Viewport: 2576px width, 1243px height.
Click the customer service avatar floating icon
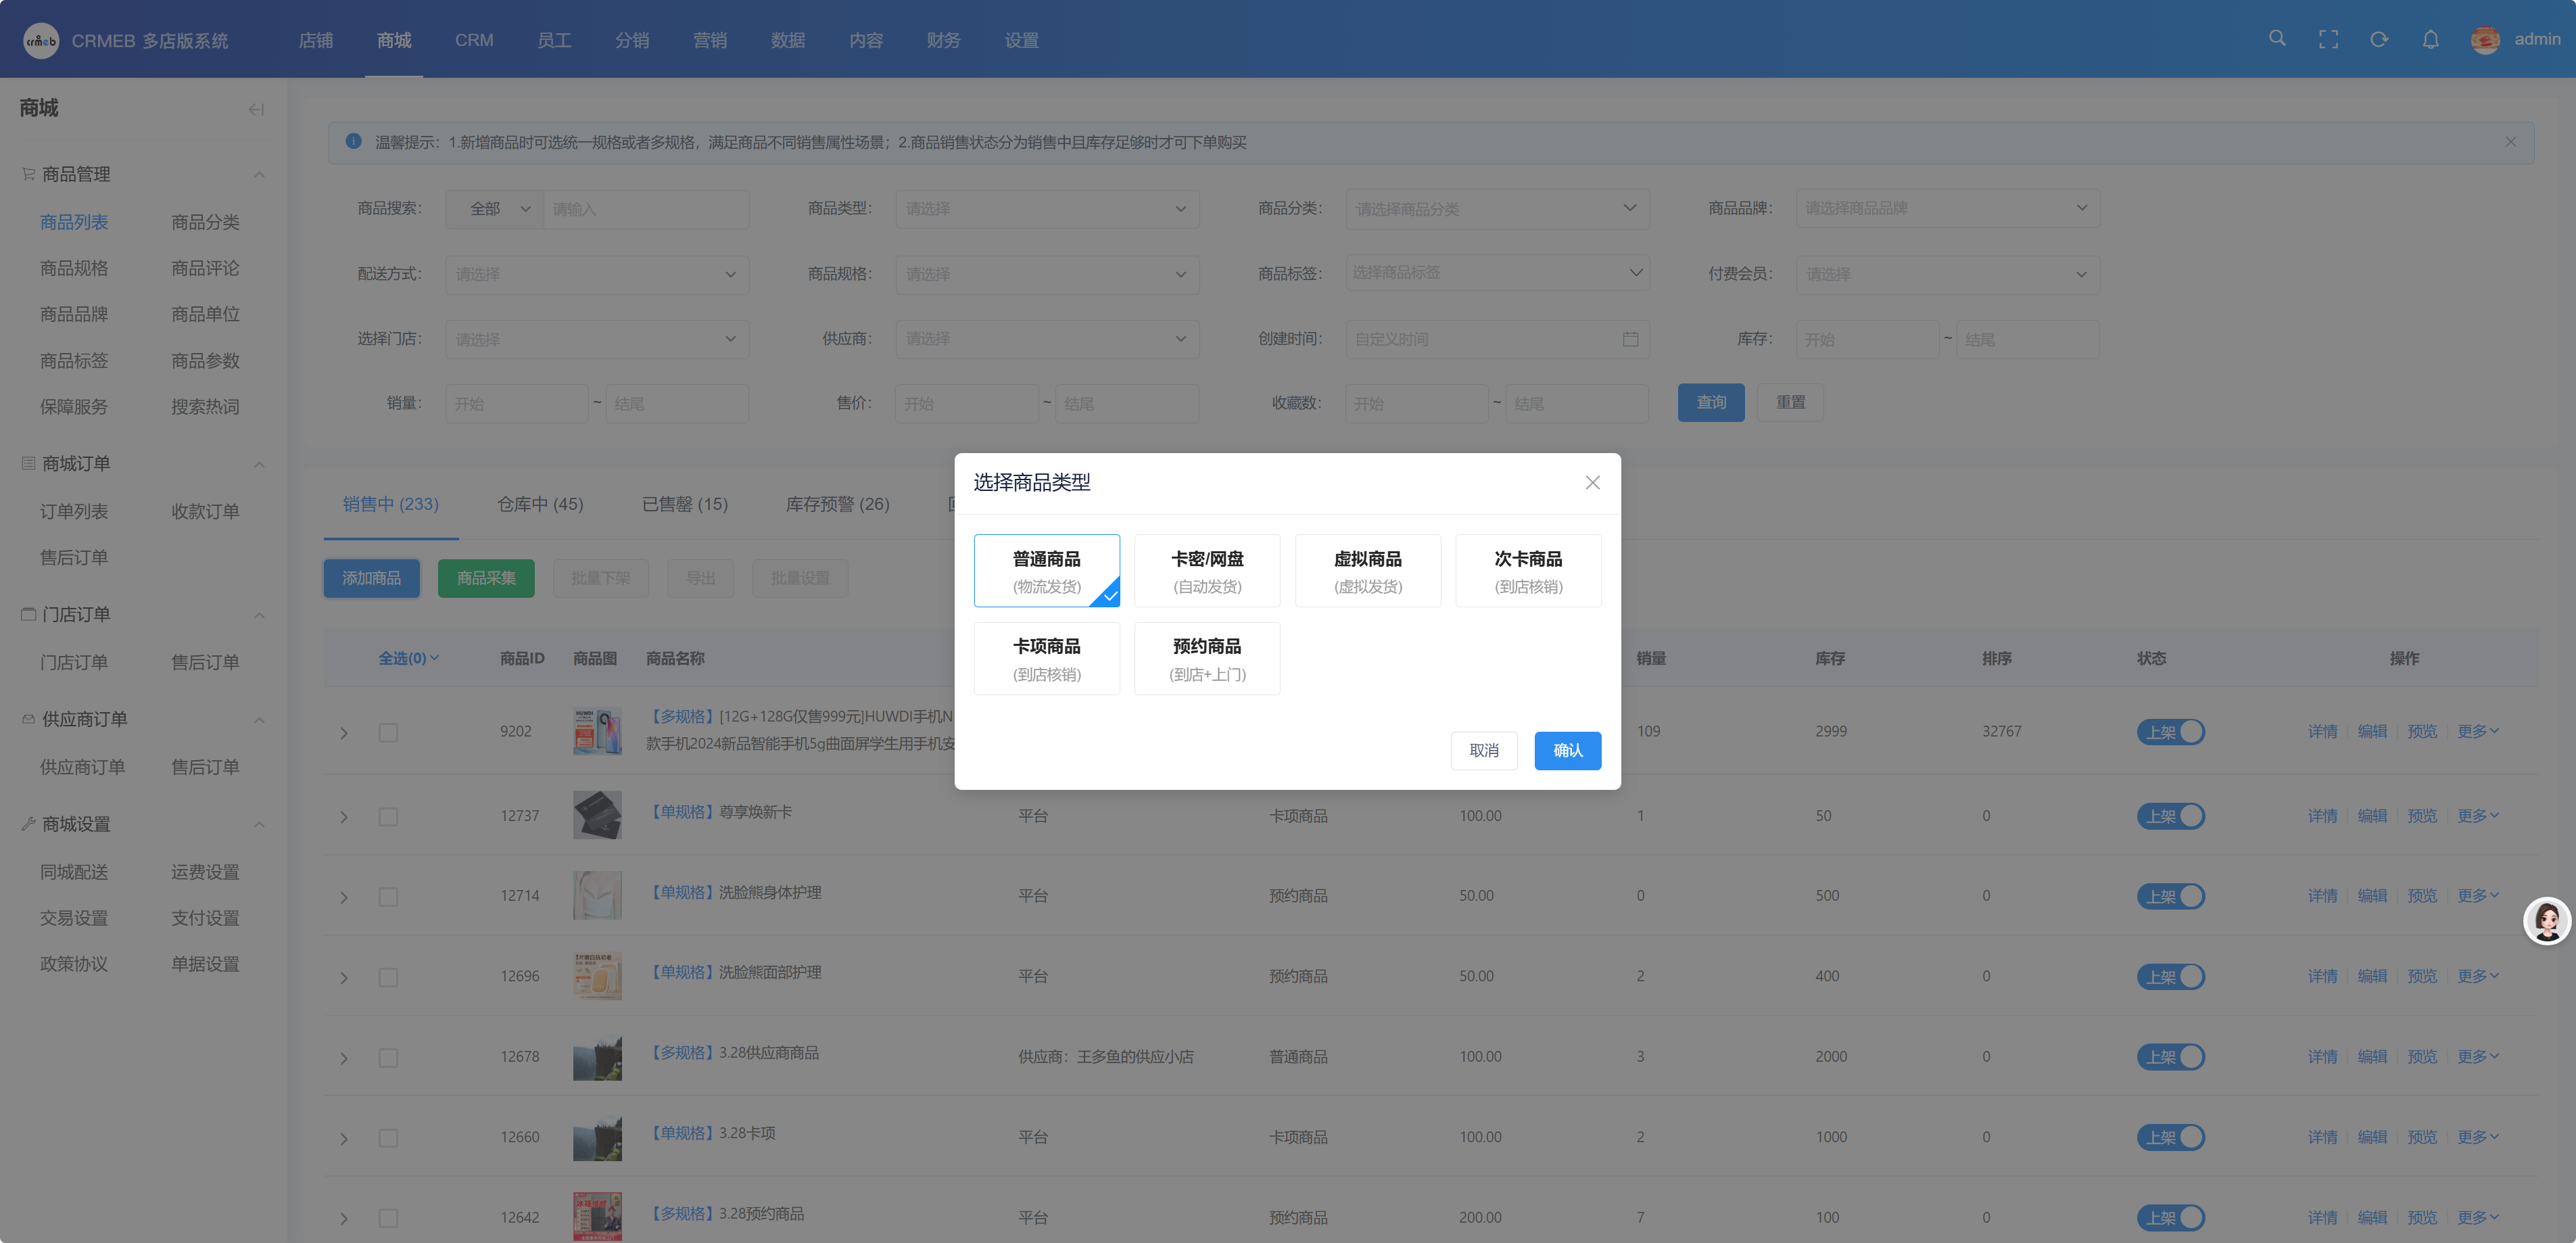[x=2546, y=920]
